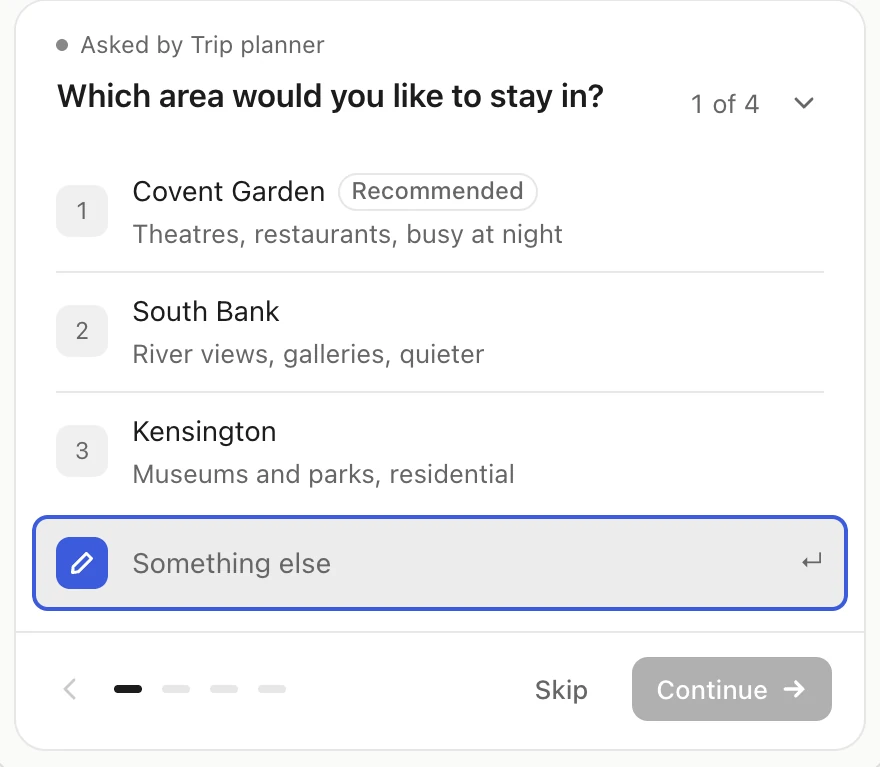Focus the Something else text field
The width and height of the screenshot is (880, 767).
(x=440, y=563)
